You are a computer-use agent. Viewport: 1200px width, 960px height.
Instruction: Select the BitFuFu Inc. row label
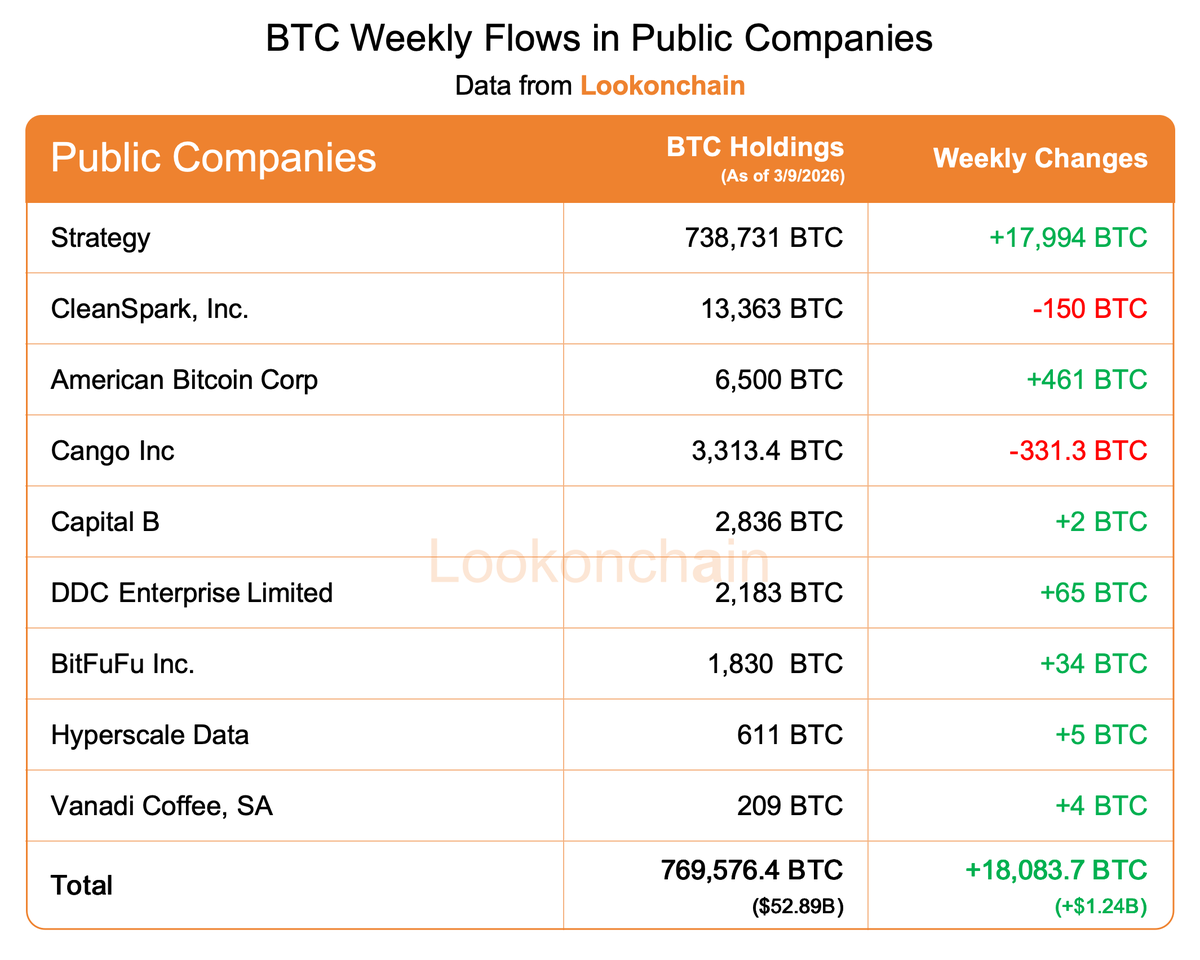[122, 664]
